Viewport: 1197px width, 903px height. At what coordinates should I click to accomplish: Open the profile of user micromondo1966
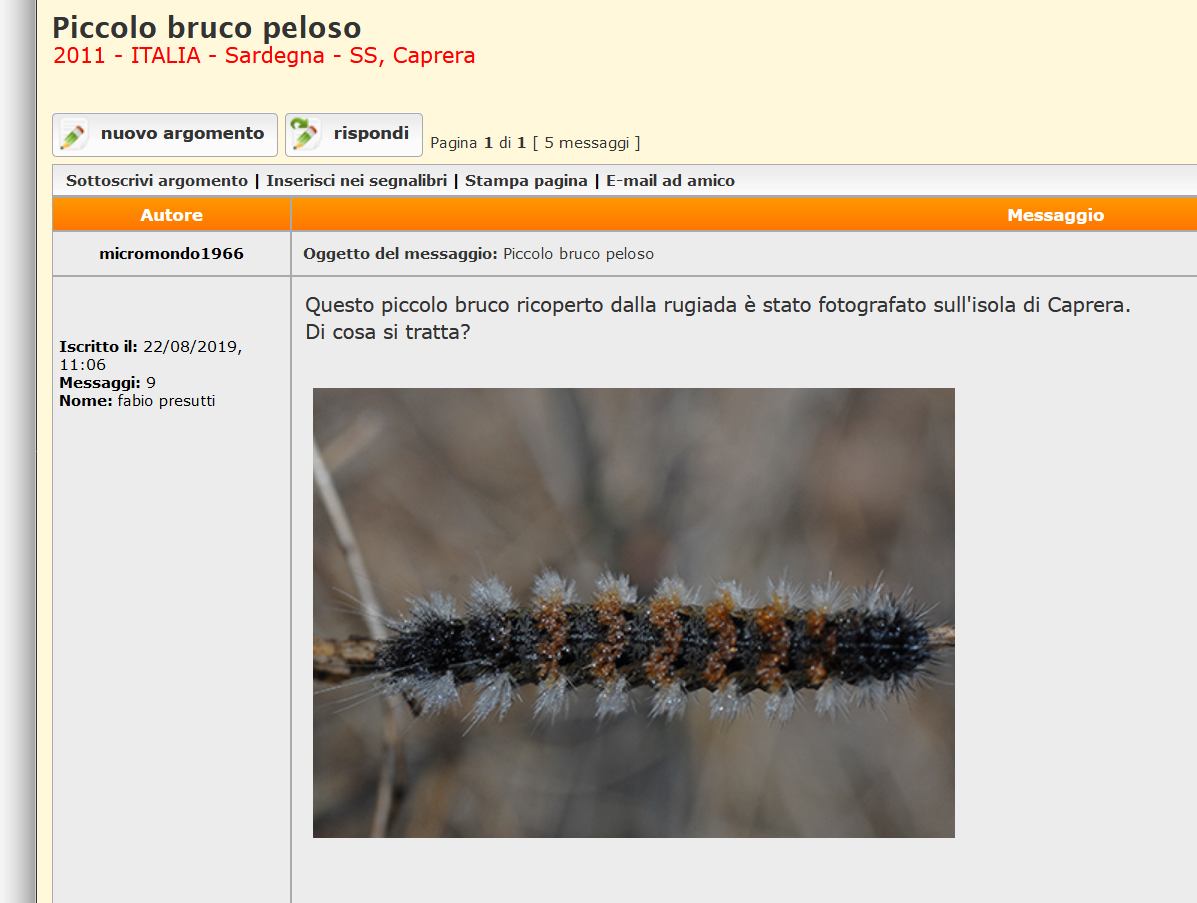coord(171,254)
